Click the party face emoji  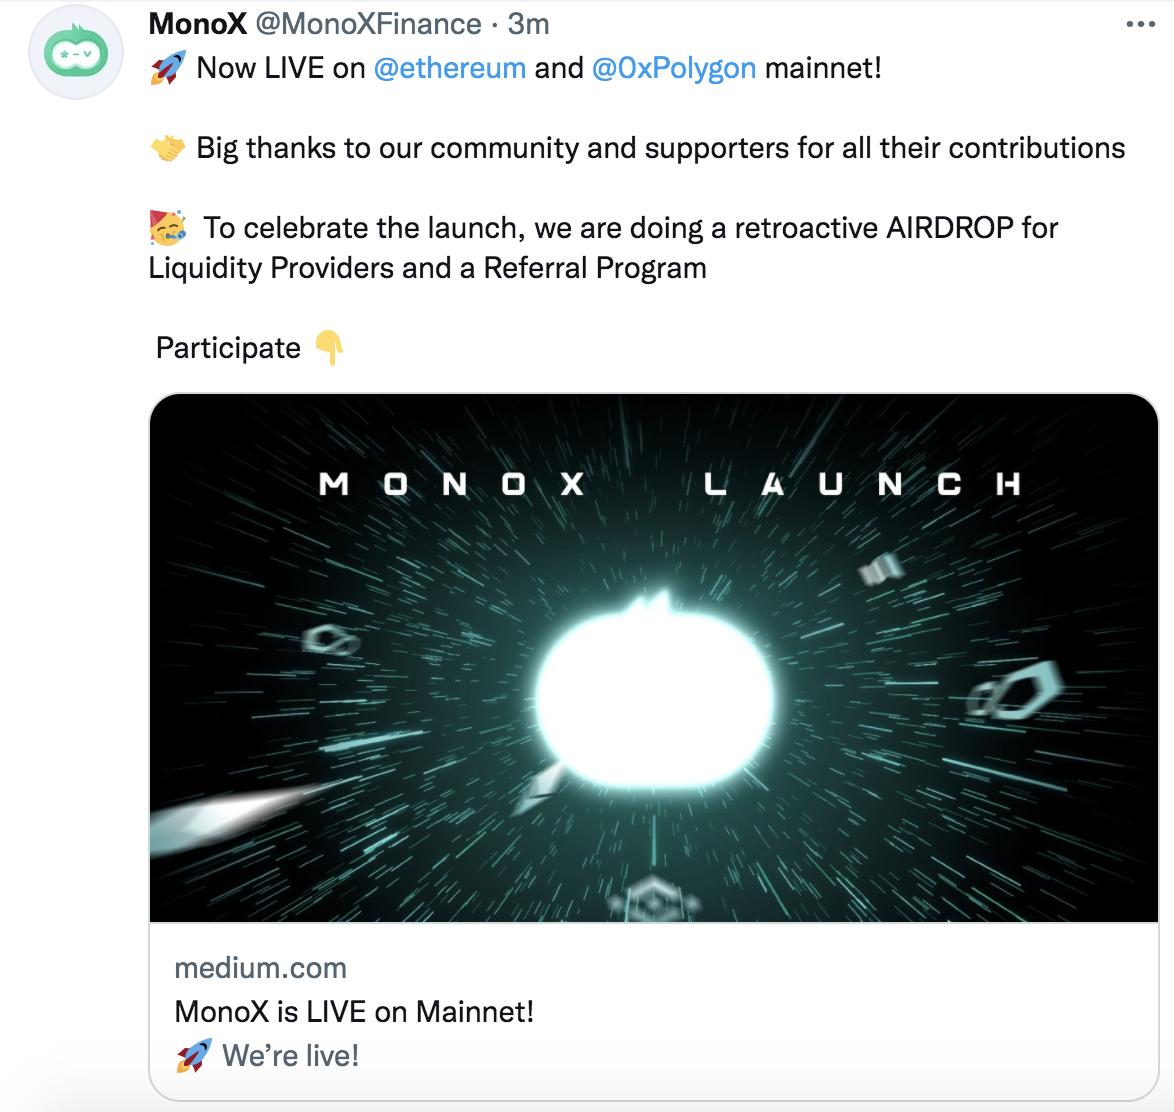coord(168,228)
